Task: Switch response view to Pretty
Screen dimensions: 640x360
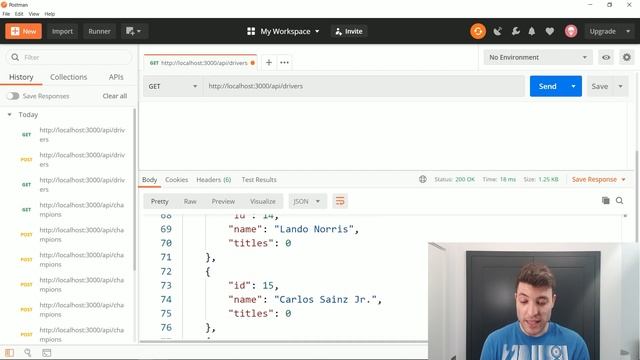Action: (x=160, y=201)
